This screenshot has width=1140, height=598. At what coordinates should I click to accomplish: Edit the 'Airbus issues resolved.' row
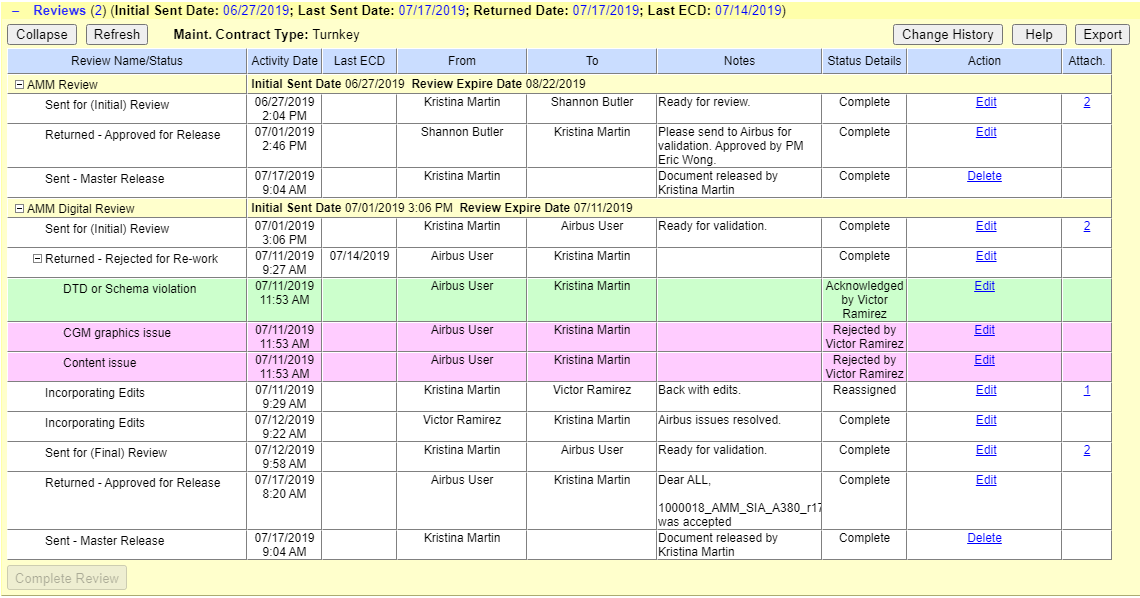pyautogui.click(x=986, y=420)
